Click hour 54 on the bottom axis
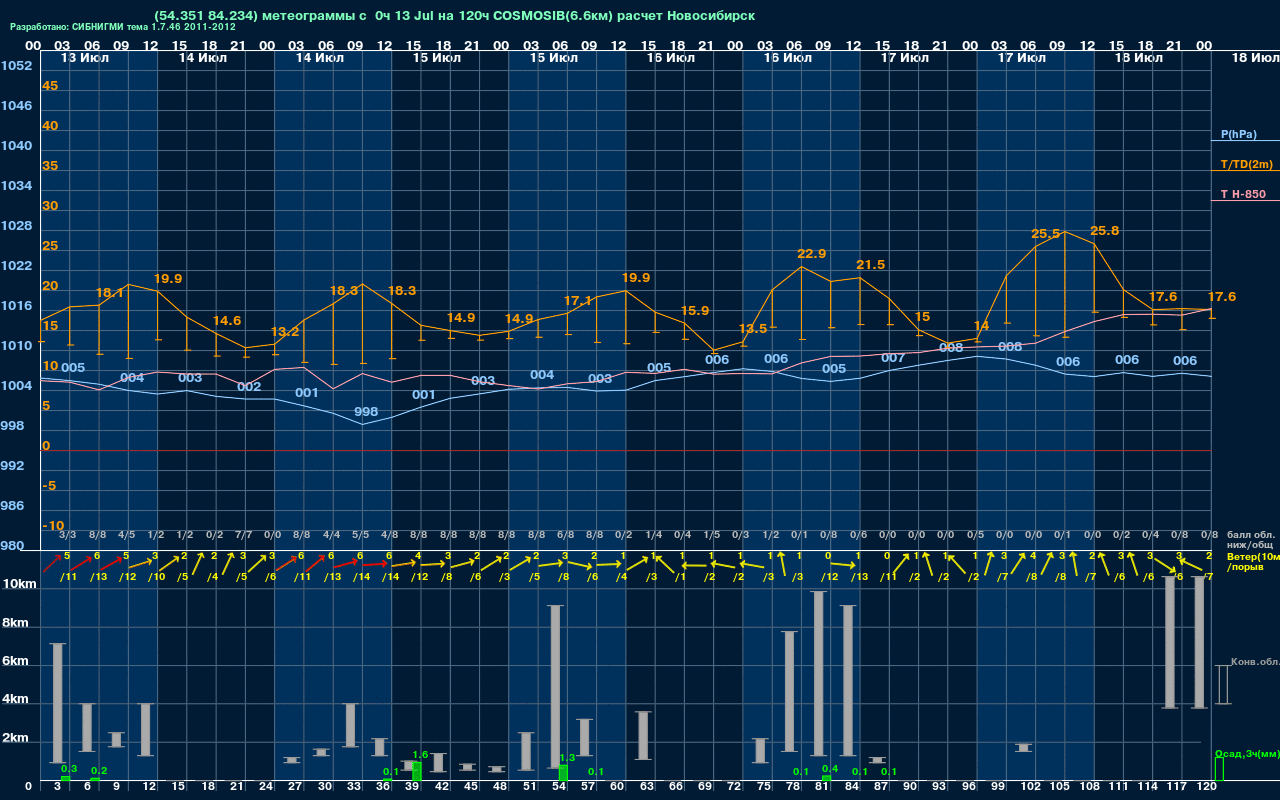Screen dimensions: 1280x800 pos(560,788)
